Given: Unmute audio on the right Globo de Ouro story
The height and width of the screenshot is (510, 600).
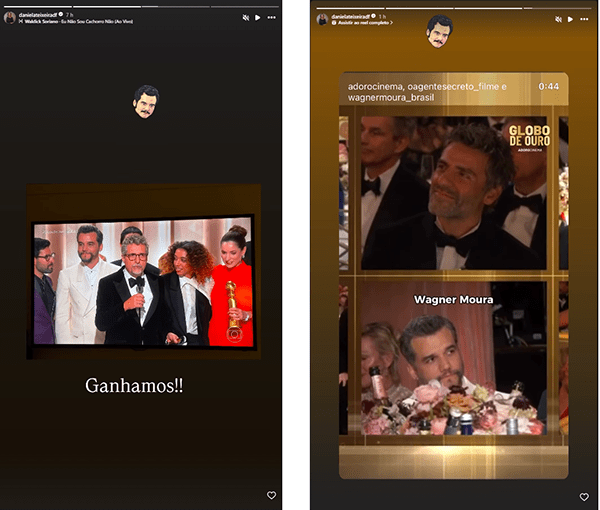Looking at the screenshot, I should coord(559,17).
